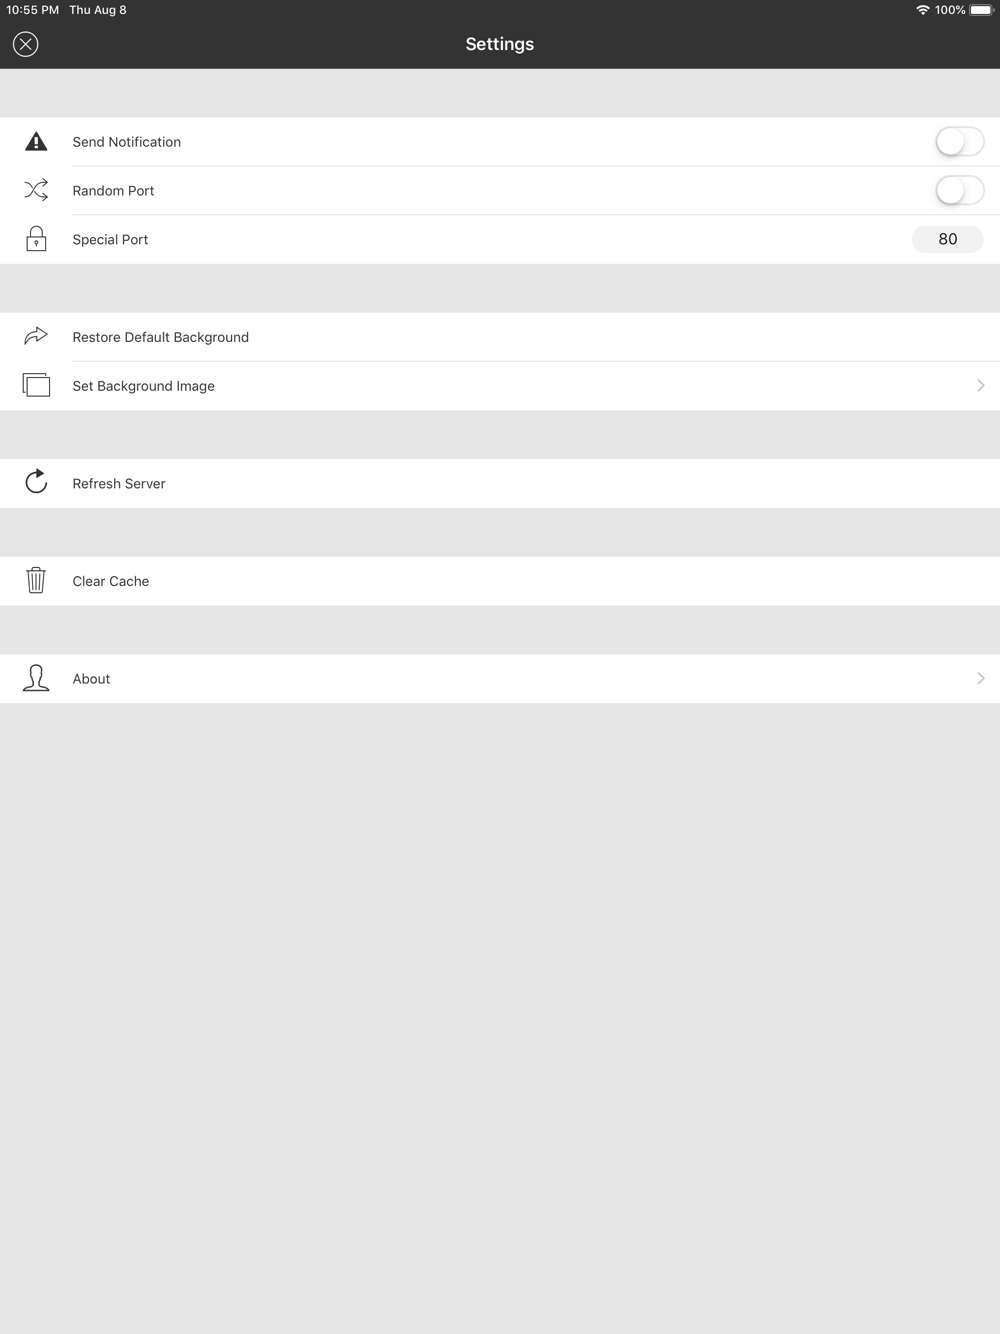
Task: Click the trash can Clear Cache icon
Action: pyautogui.click(x=36, y=580)
